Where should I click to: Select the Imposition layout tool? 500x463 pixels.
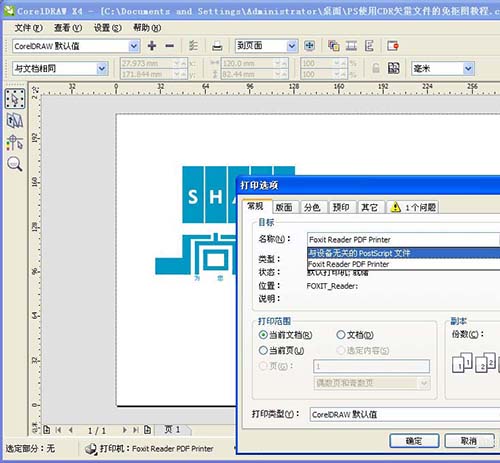15,121
